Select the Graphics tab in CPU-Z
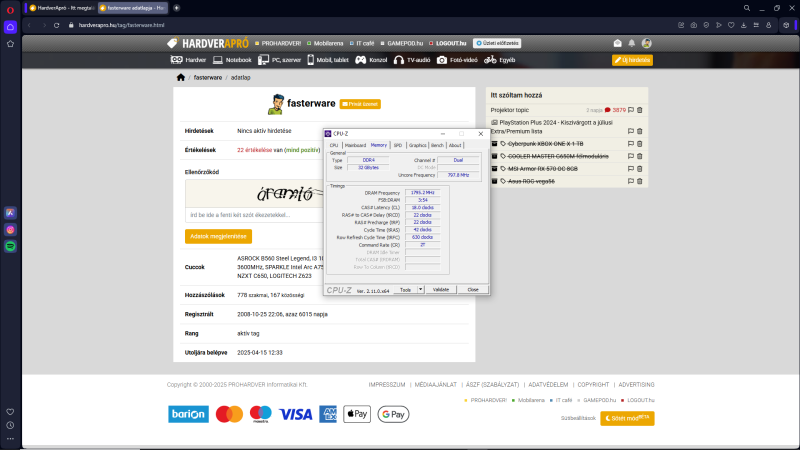Viewport: 800px width, 450px height. pos(417,145)
